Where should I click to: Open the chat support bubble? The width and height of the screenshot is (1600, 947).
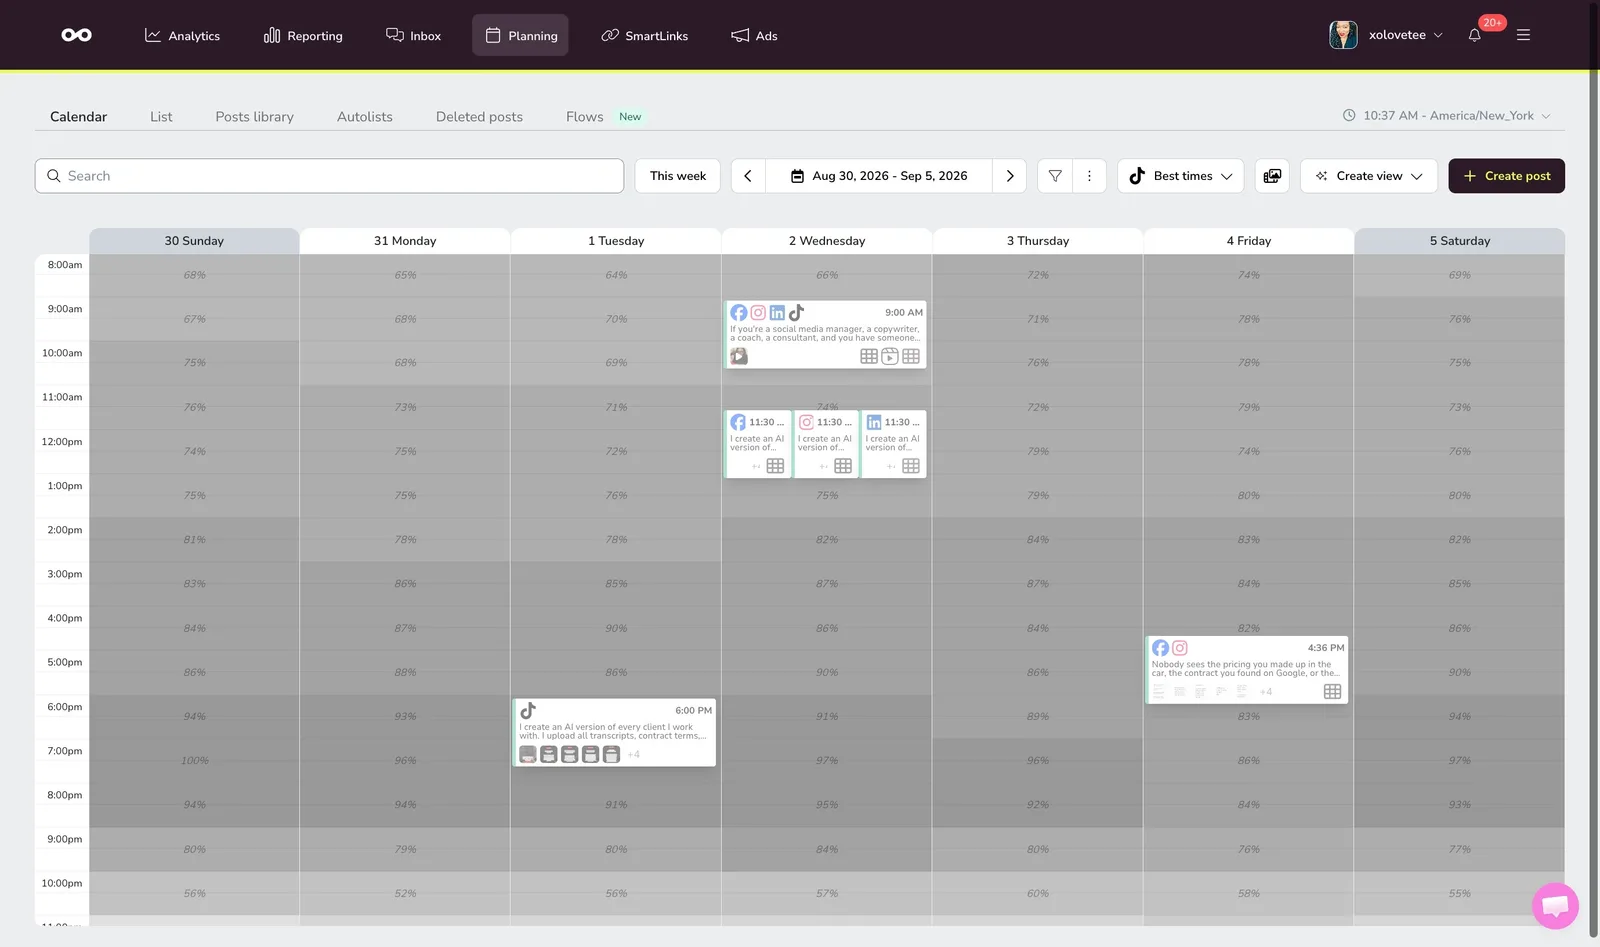point(1555,906)
